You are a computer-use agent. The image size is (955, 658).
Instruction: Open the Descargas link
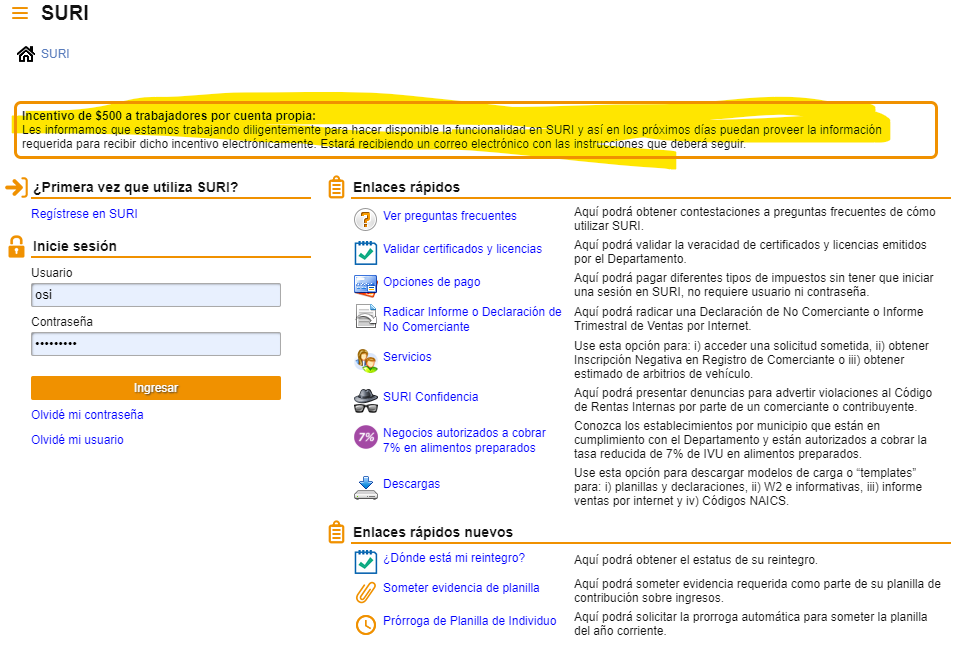(x=411, y=484)
